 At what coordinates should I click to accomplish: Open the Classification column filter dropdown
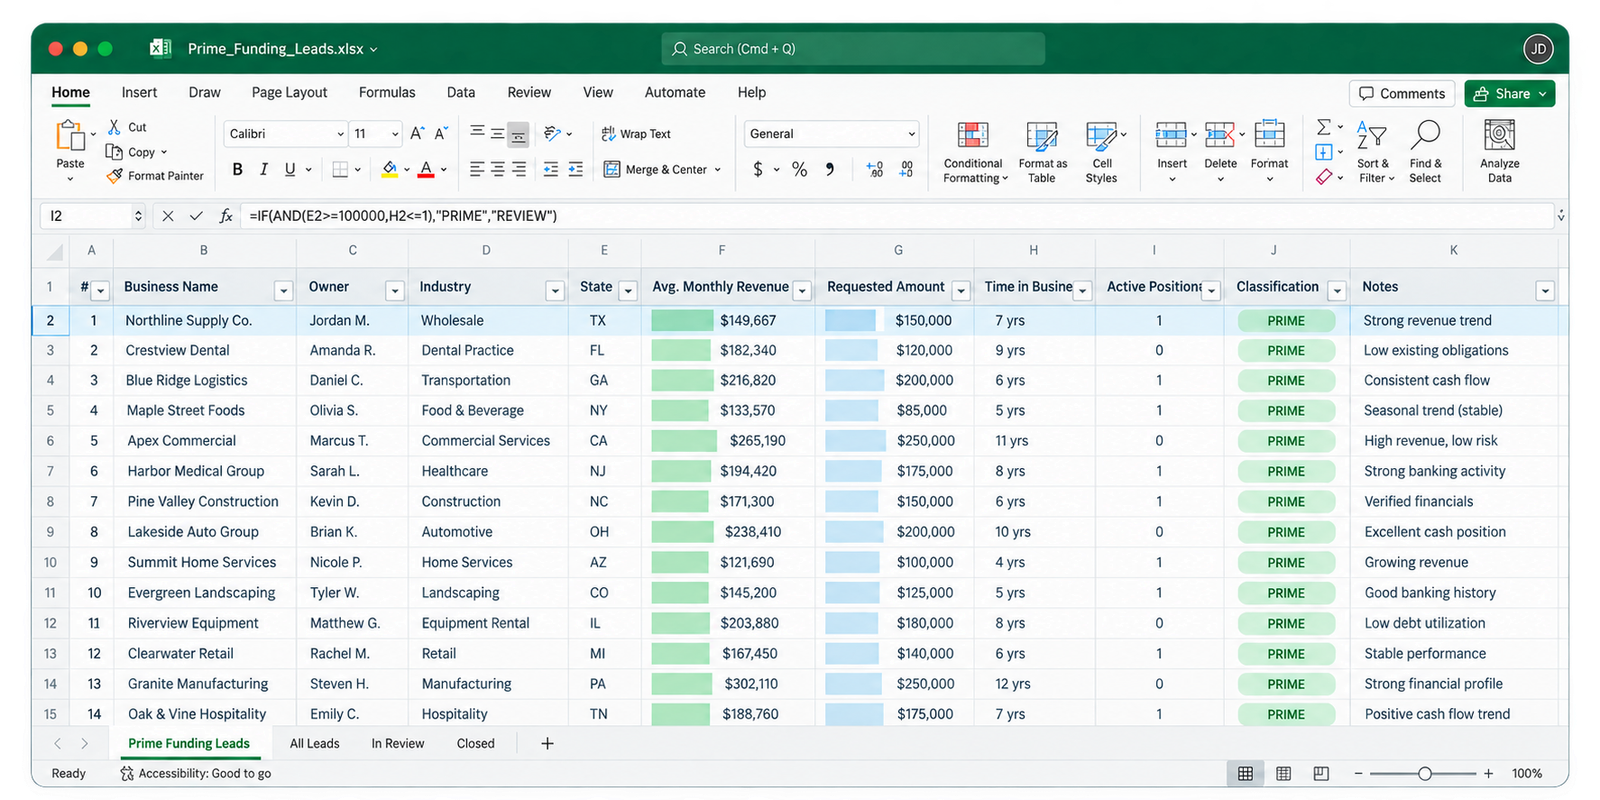click(1337, 291)
